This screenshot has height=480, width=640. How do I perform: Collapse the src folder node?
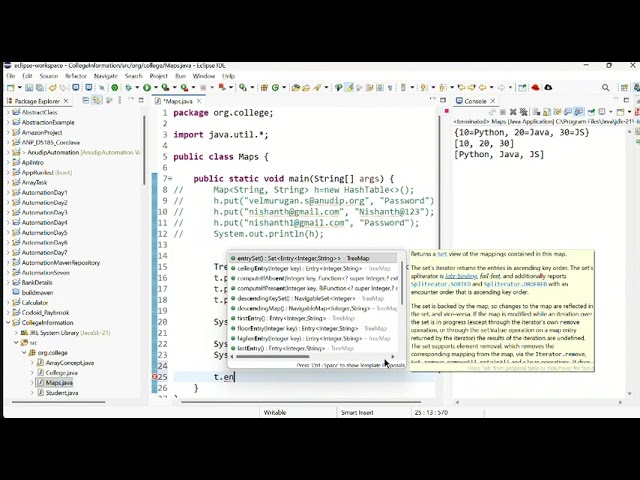click(x=16, y=342)
